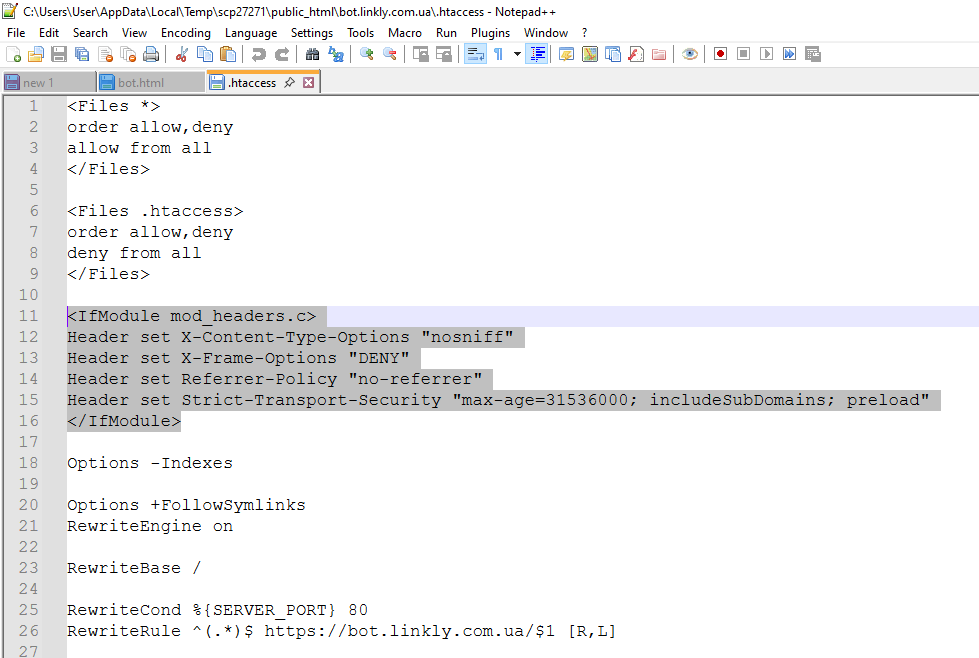
Task: Open the dropdown arrow beside the pilcrow
Action: pyautogui.click(x=517, y=54)
